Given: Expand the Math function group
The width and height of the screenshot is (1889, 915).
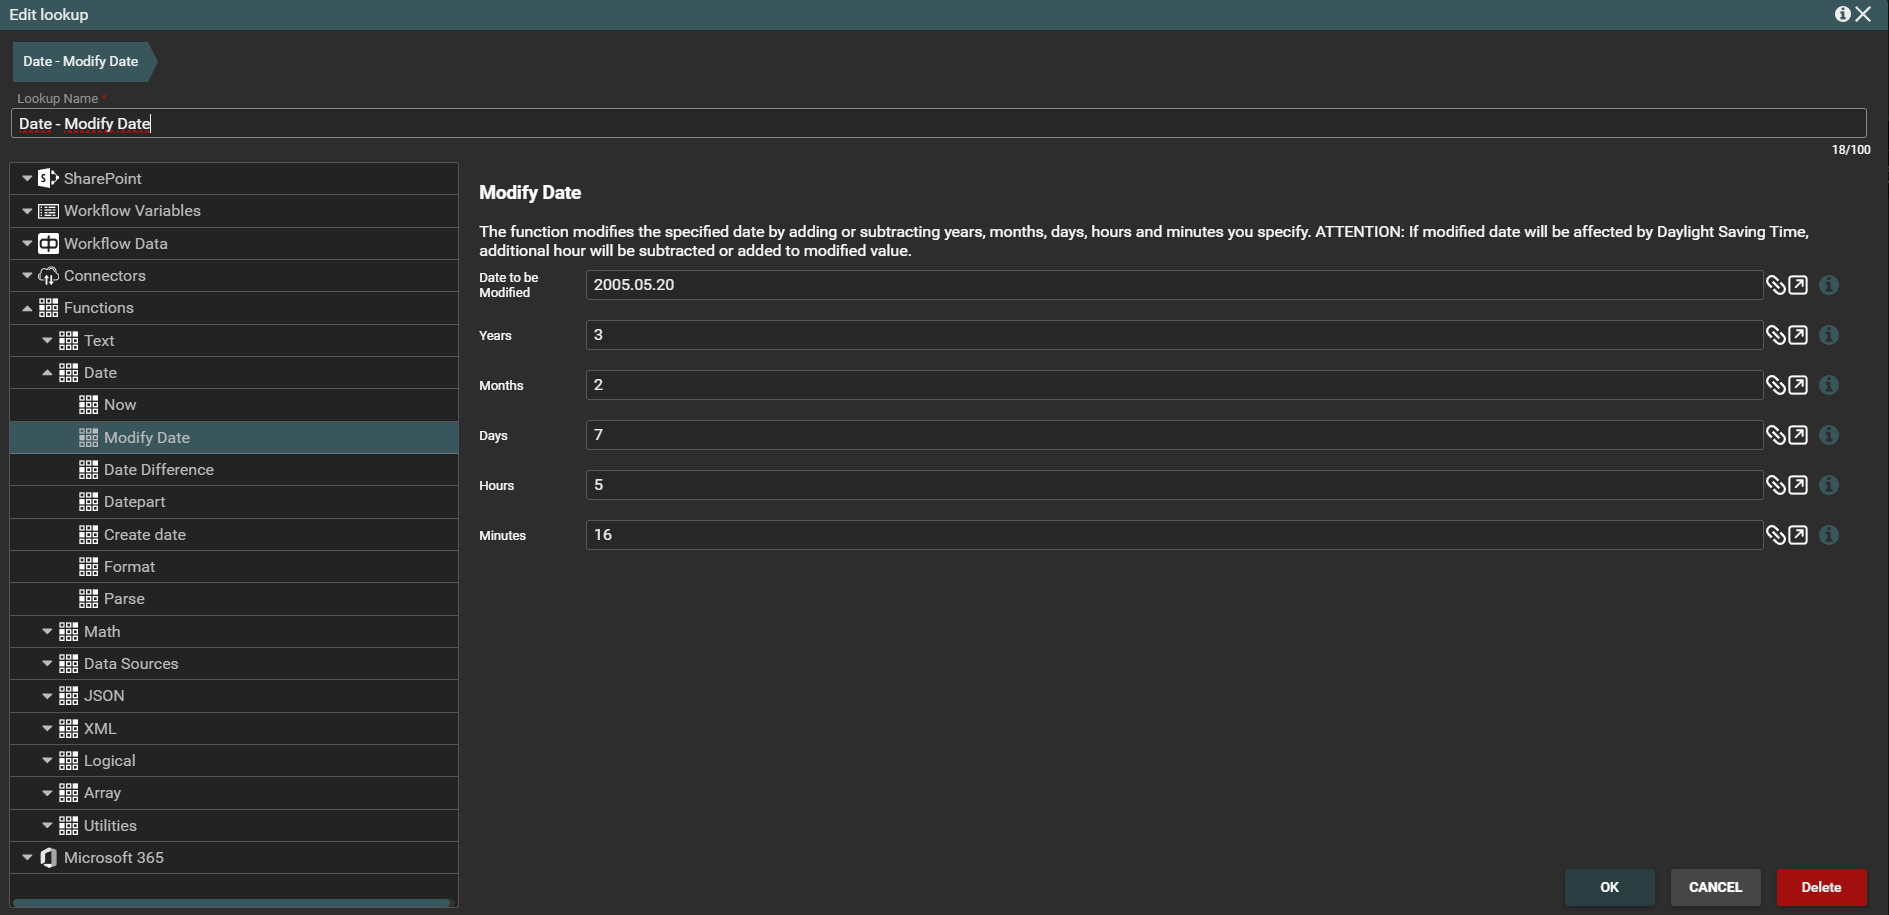Looking at the screenshot, I should click(47, 632).
